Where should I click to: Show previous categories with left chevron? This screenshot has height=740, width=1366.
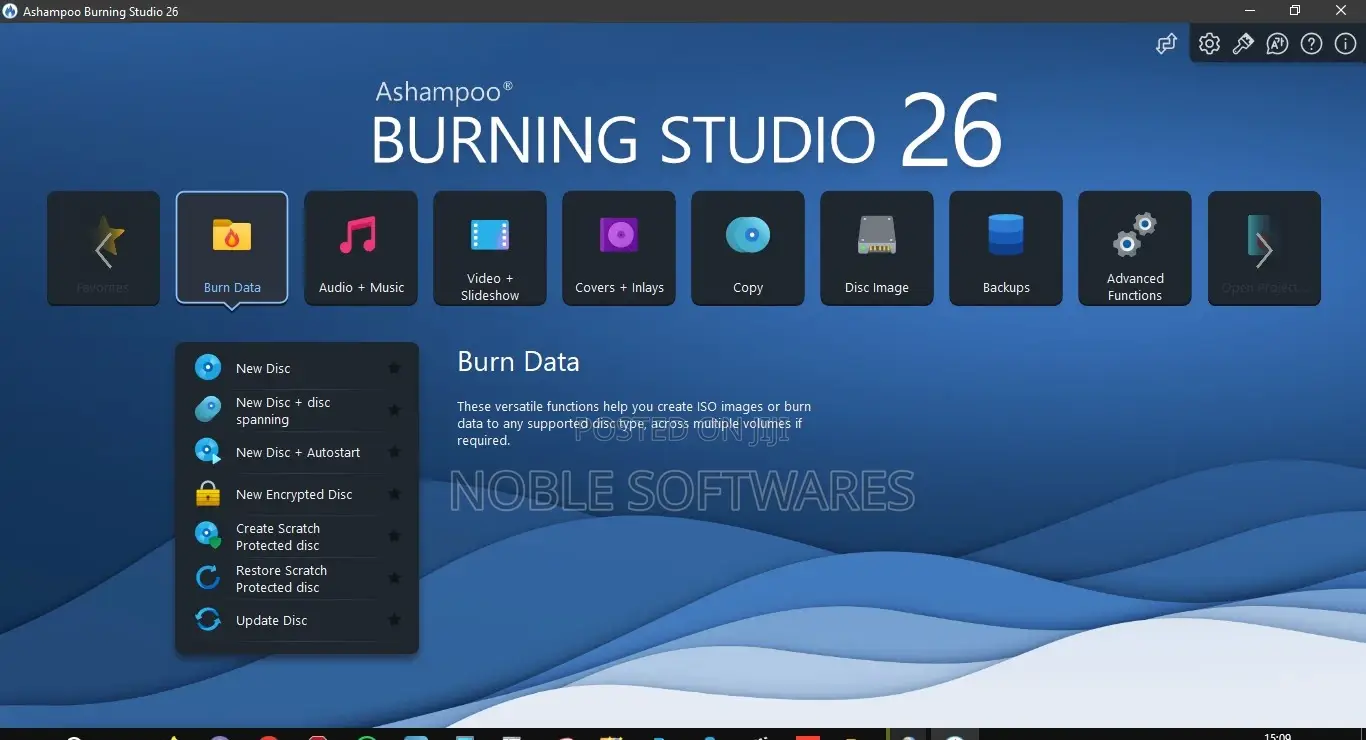point(103,250)
